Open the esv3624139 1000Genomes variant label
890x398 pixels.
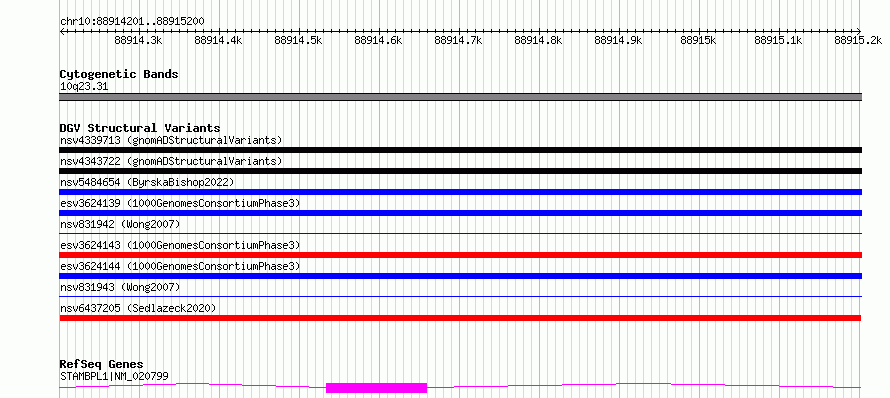coord(180,203)
